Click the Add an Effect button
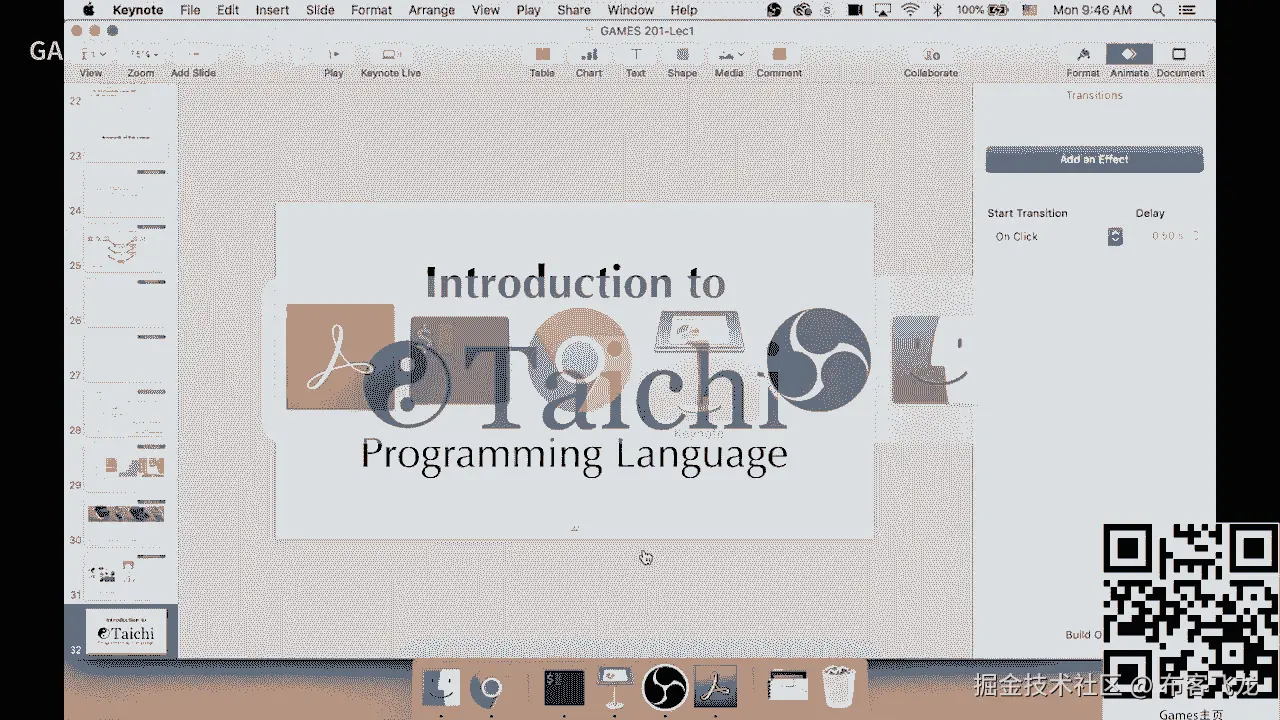Image resolution: width=1280 pixels, height=720 pixels. (x=1094, y=159)
